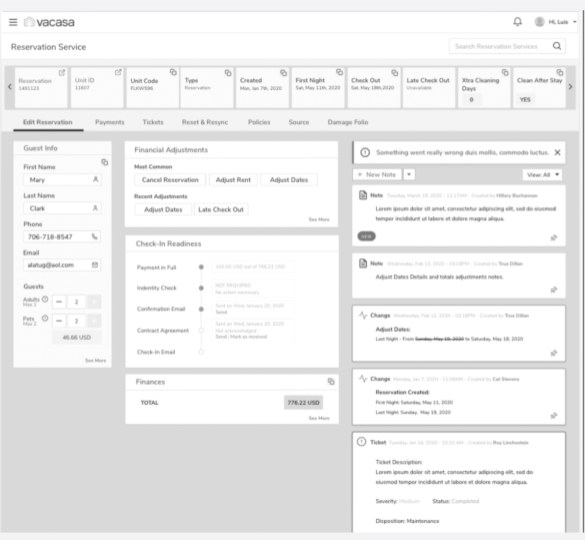Screen dimensions: 585x540
Task: Select the Edit Reservation tab
Action: (48, 122)
